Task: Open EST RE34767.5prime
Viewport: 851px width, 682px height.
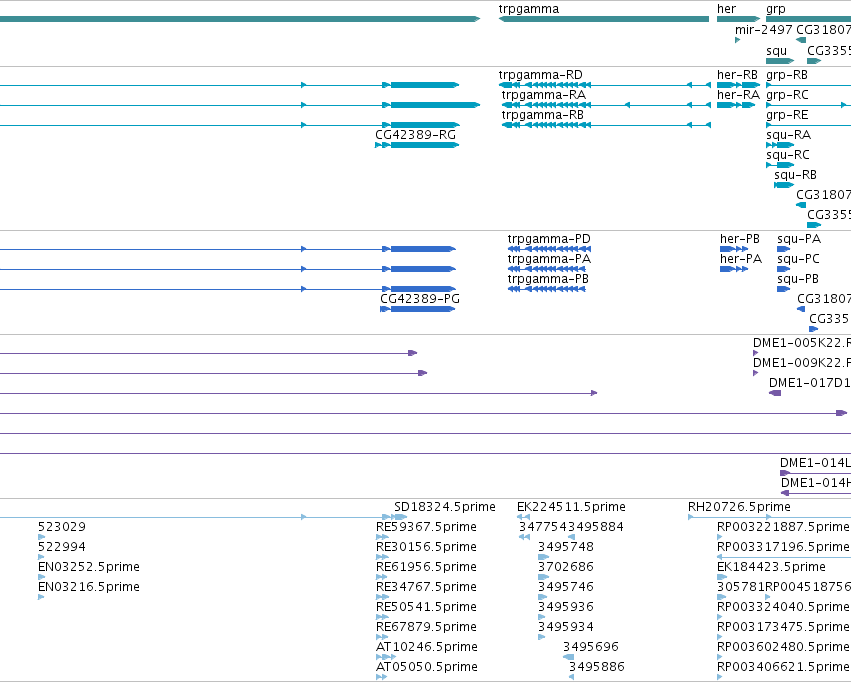Action: pyautogui.click(x=426, y=587)
